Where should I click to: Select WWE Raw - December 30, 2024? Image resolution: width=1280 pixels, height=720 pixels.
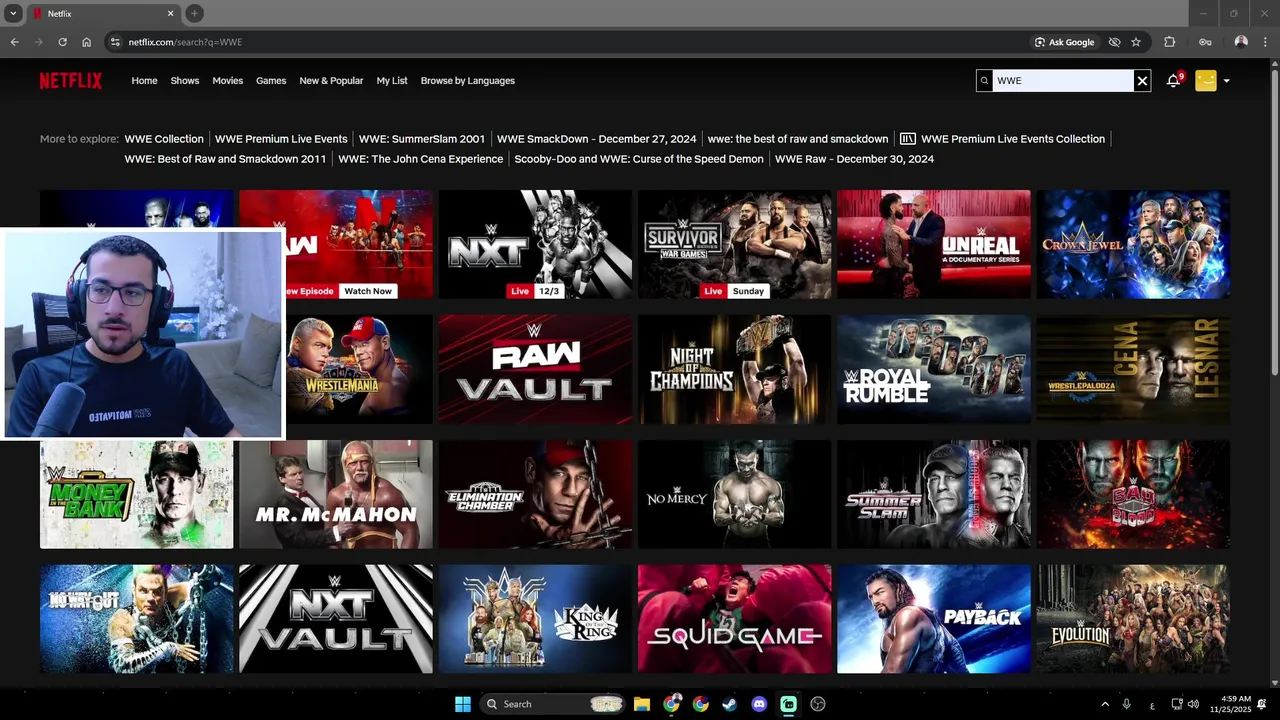(854, 159)
